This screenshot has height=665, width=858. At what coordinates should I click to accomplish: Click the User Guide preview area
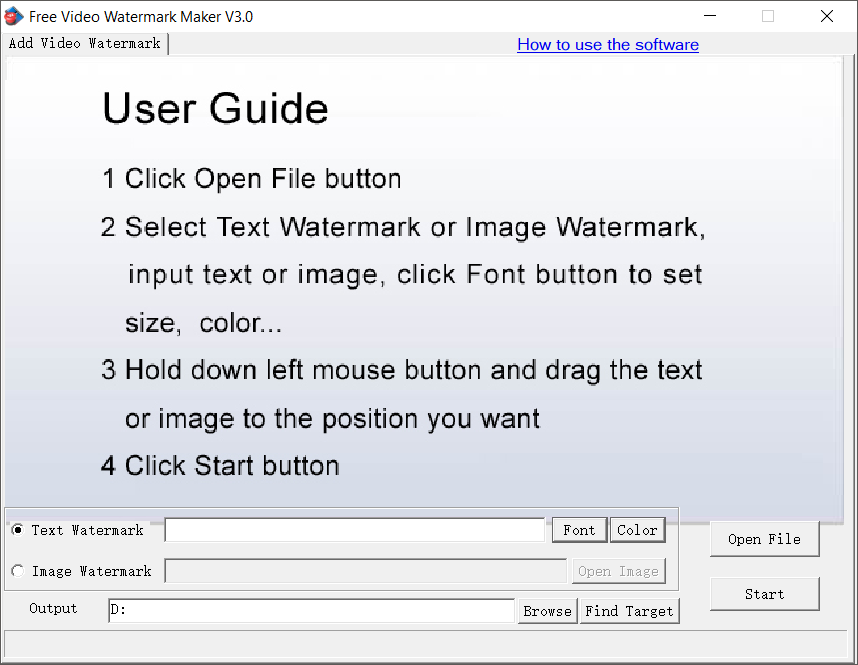click(x=422, y=280)
